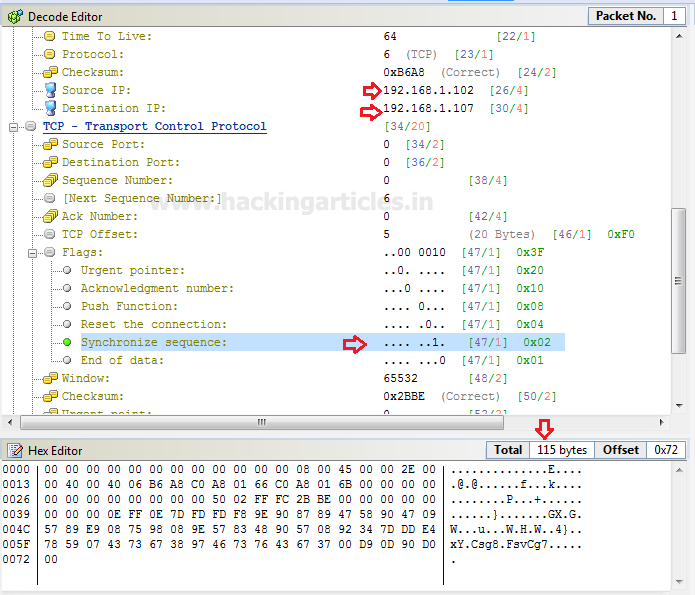Click hex row offset 0039
This screenshot has width=695, height=595.
[16, 514]
